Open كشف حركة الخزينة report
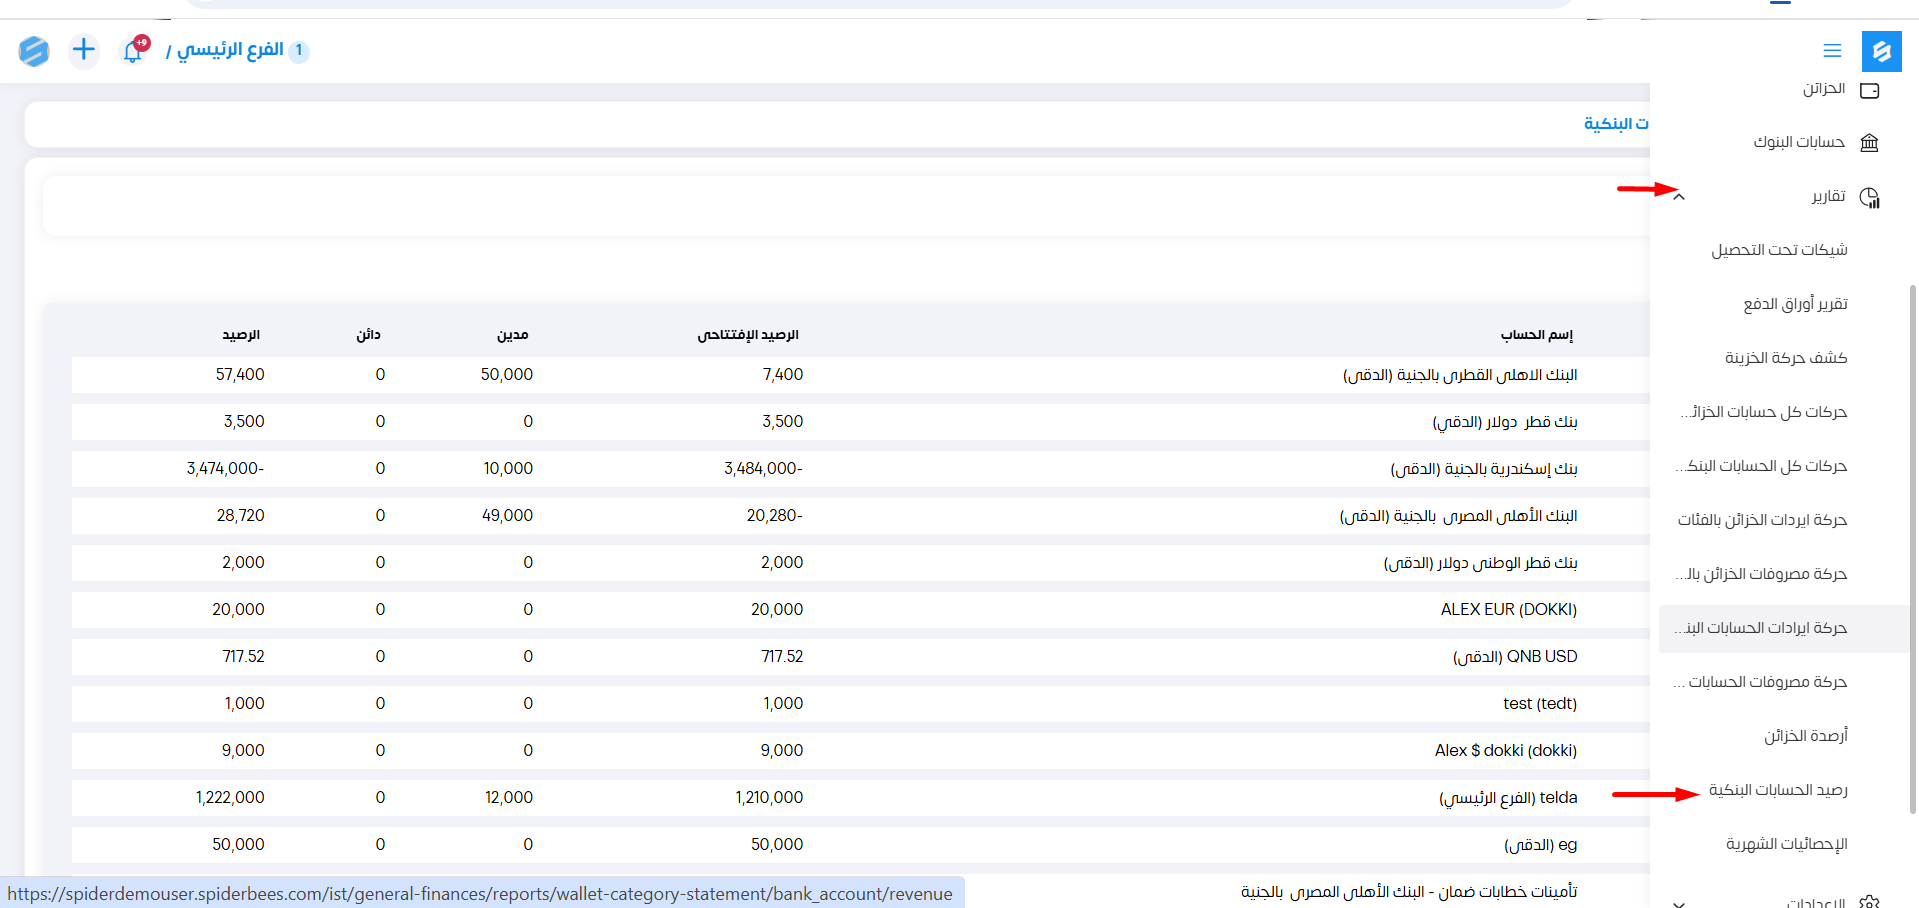1919x908 pixels. [x=1785, y=358]
